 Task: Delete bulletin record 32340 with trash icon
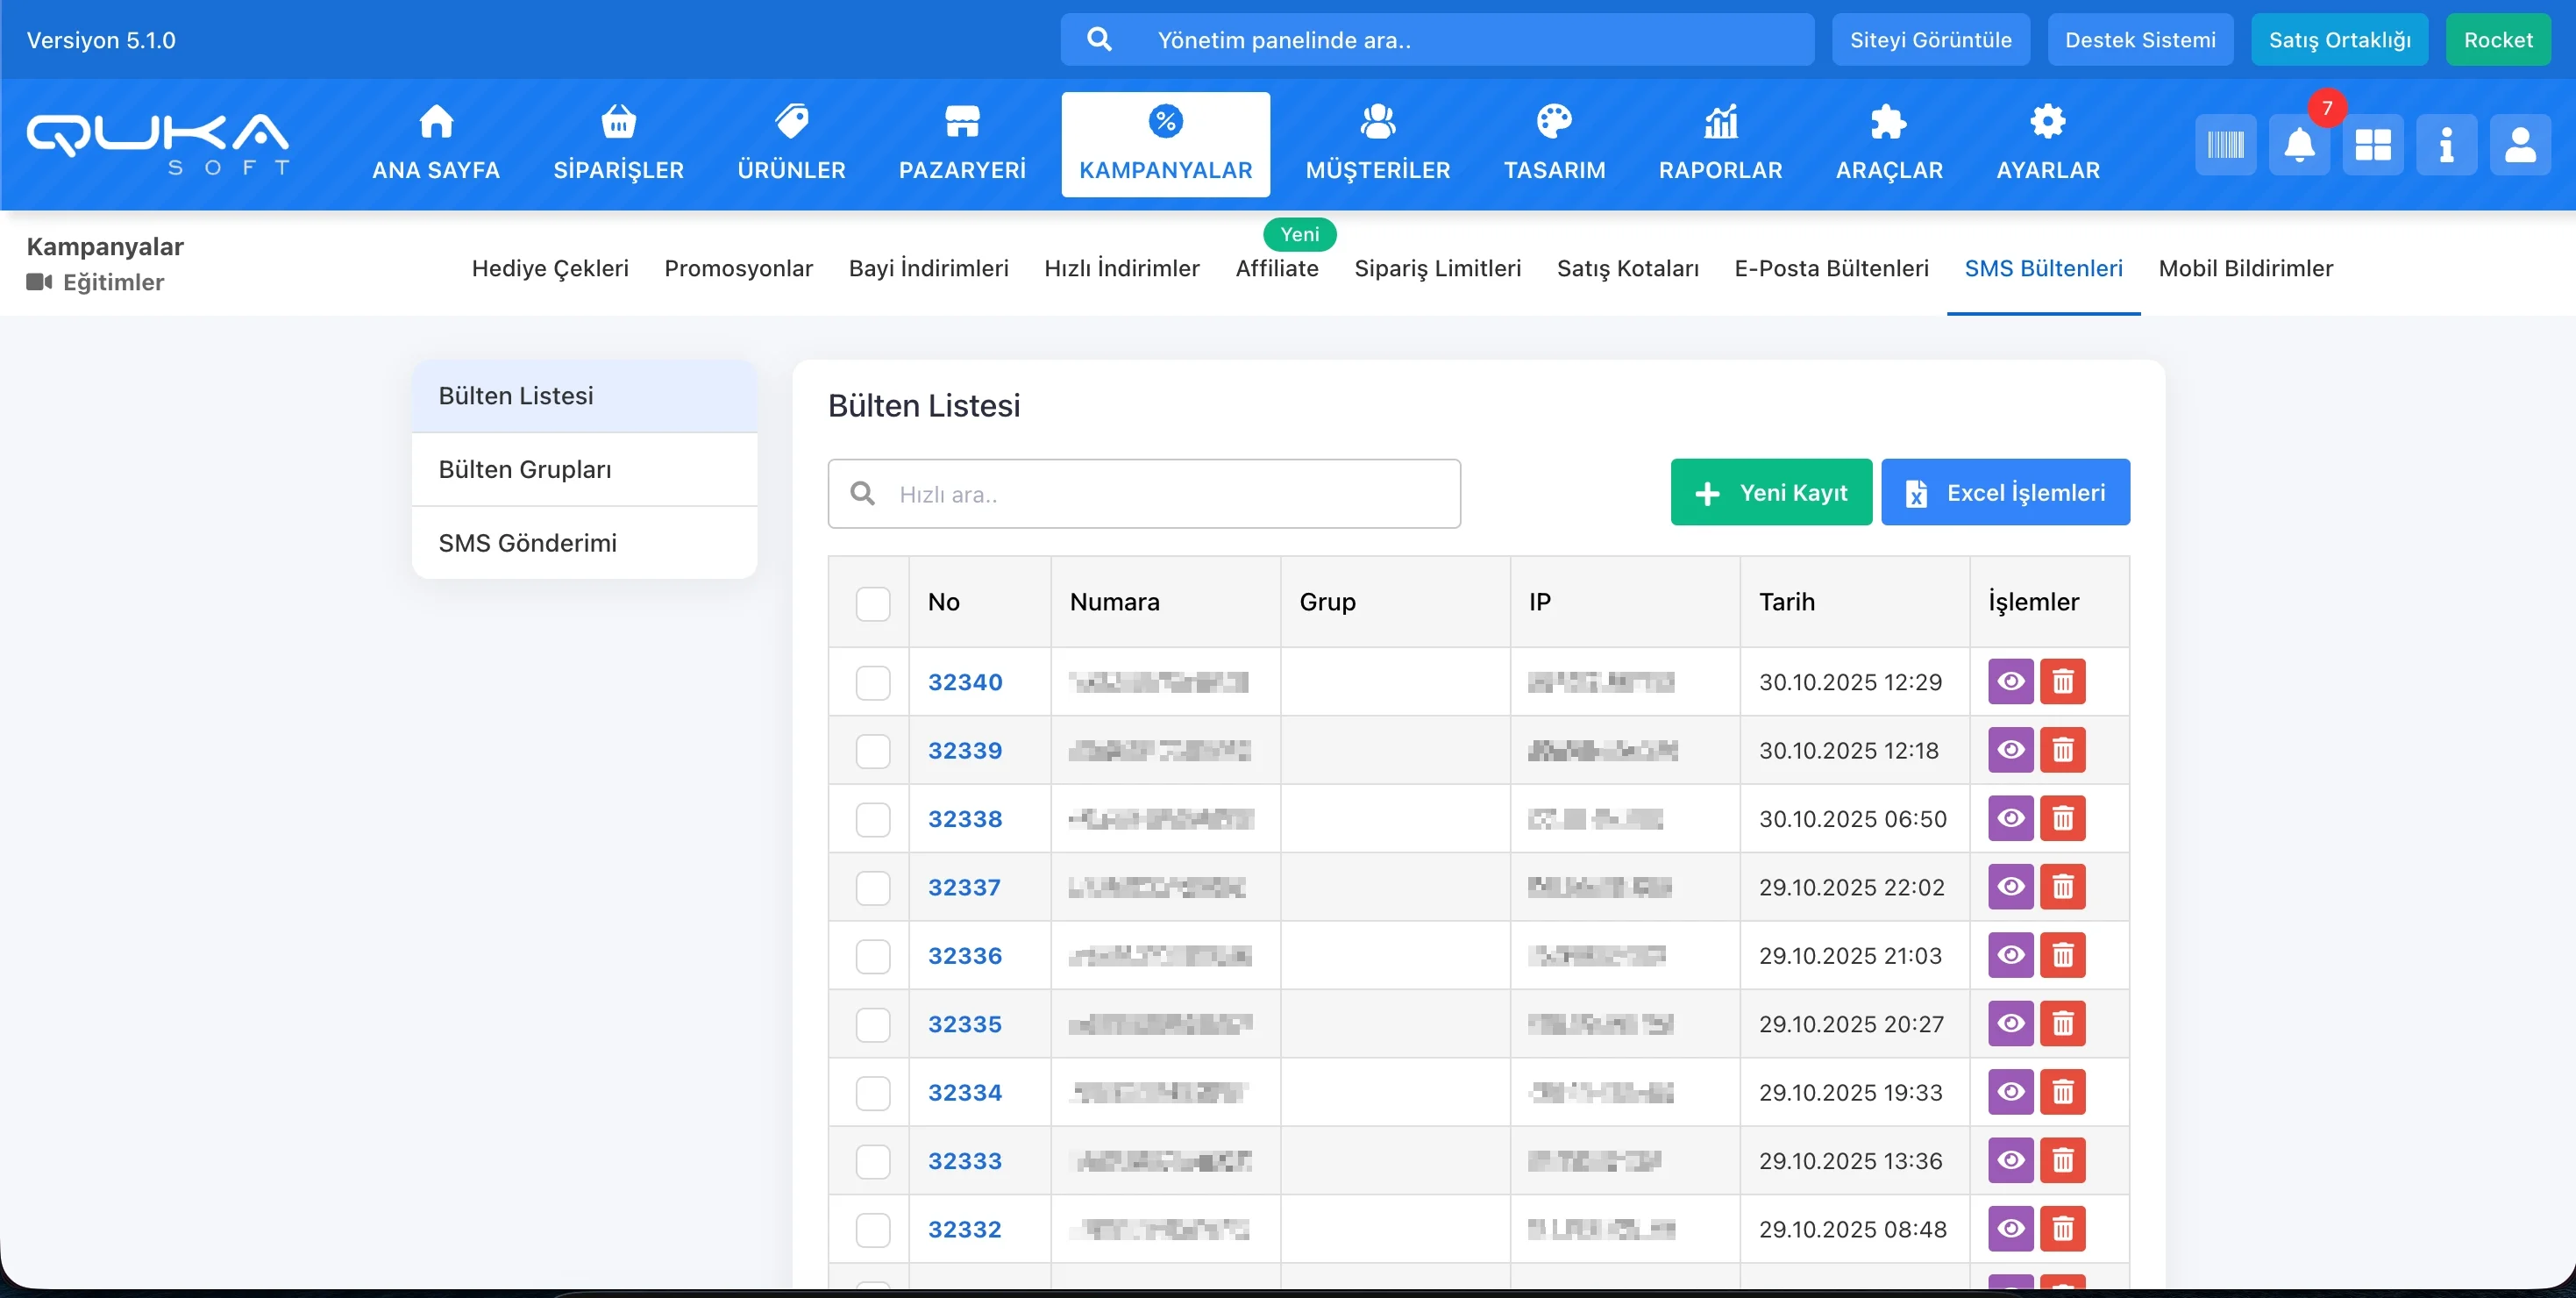point(2062,682)
